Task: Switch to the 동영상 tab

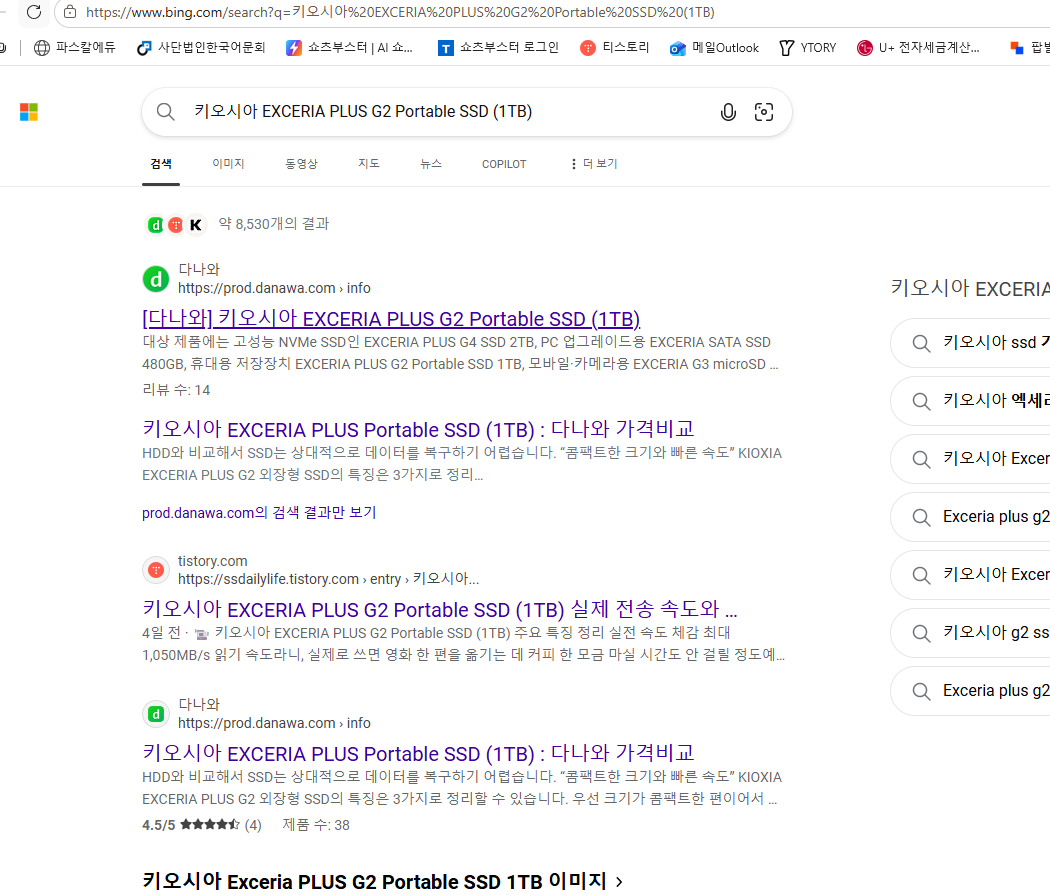Action: (x=301, y=164)
